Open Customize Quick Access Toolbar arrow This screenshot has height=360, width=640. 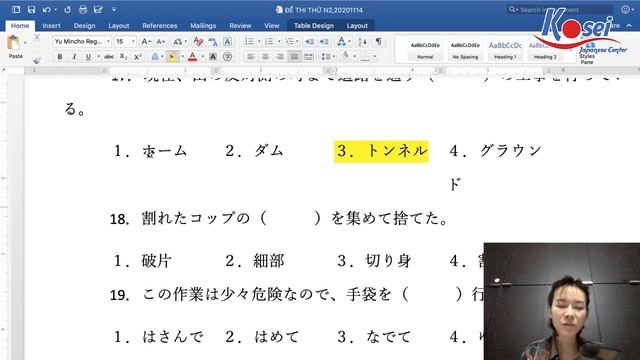point(114,9)
